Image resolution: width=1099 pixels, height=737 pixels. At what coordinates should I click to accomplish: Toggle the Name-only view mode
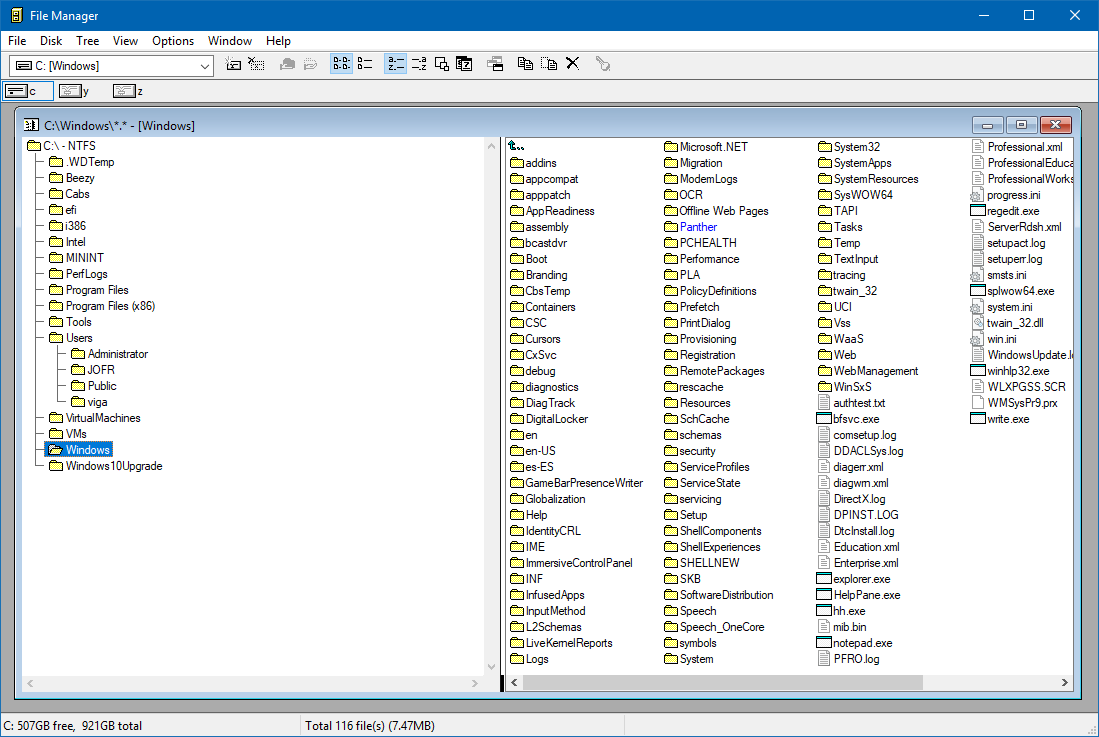pos(341,63)
